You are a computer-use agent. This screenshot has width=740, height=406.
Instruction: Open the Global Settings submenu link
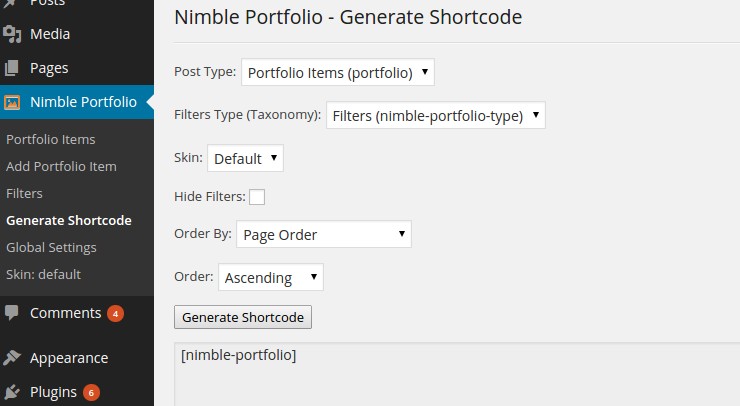tap(51, 247)
